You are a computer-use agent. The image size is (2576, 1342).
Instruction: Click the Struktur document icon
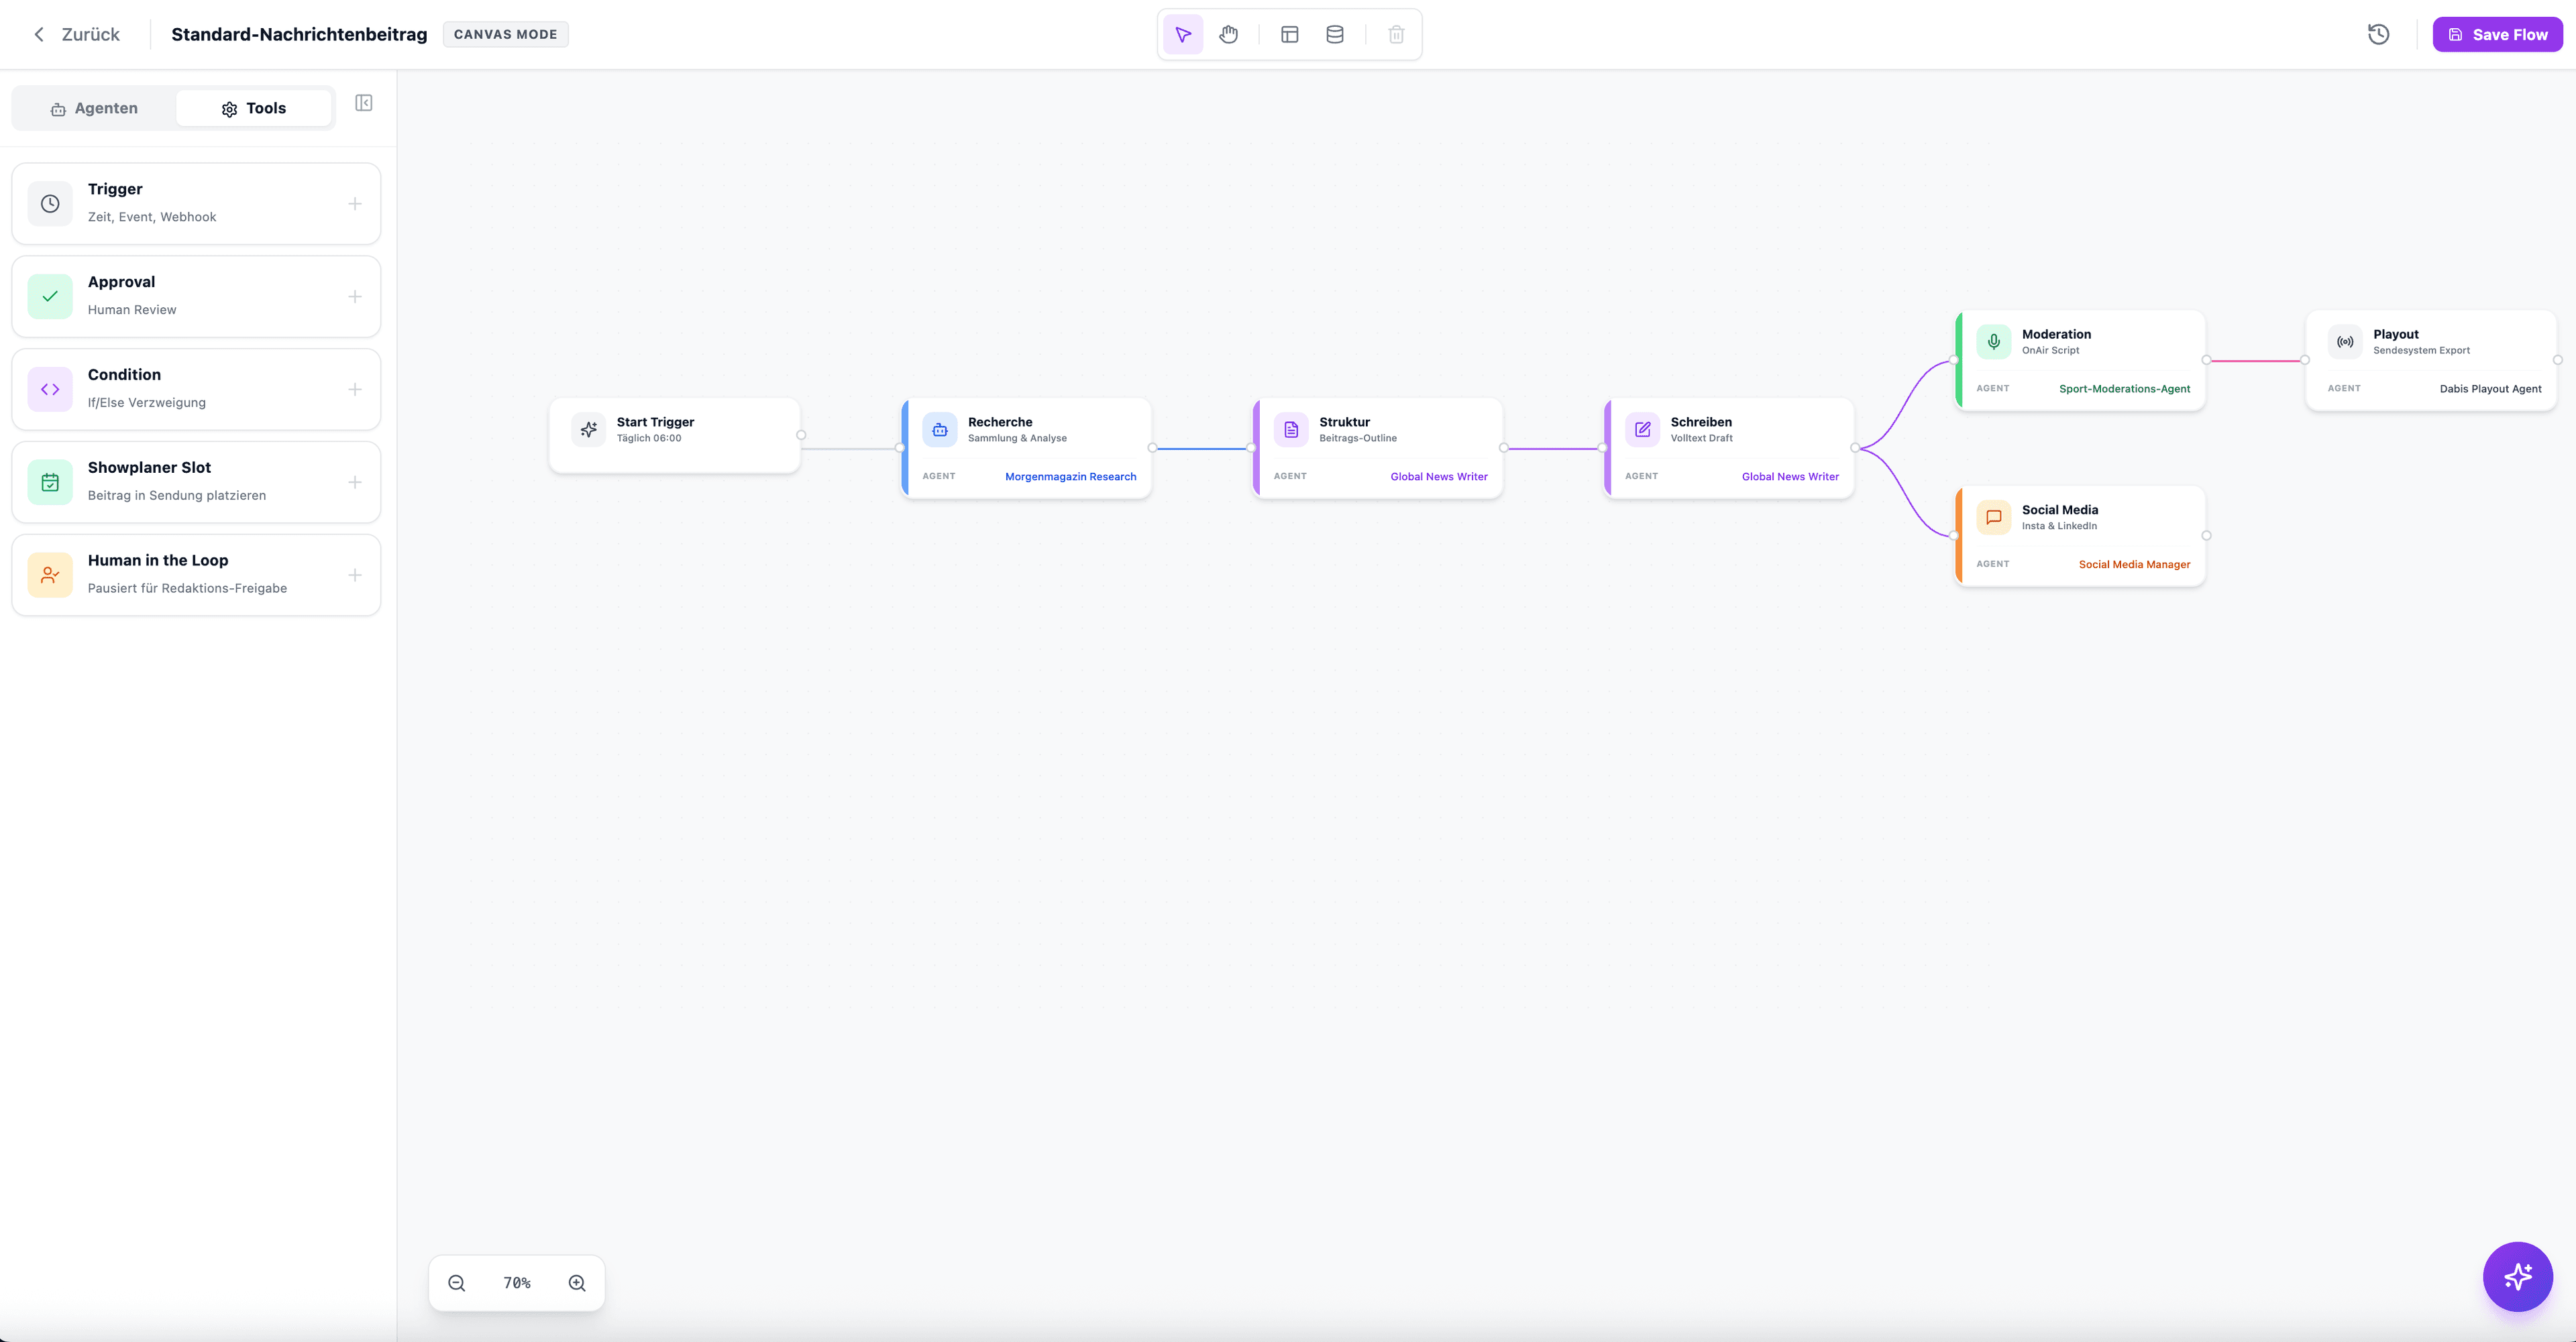pos(1291,430)
